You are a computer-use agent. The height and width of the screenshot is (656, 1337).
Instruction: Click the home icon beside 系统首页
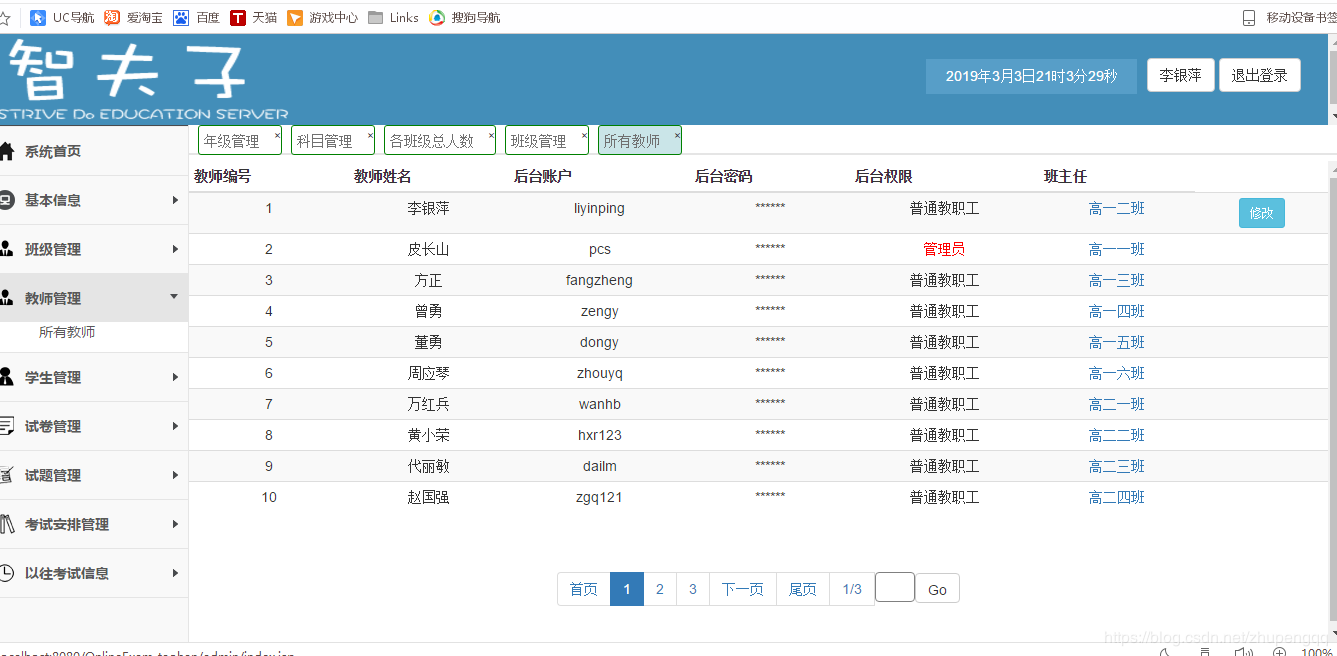[x=6, y=151]
